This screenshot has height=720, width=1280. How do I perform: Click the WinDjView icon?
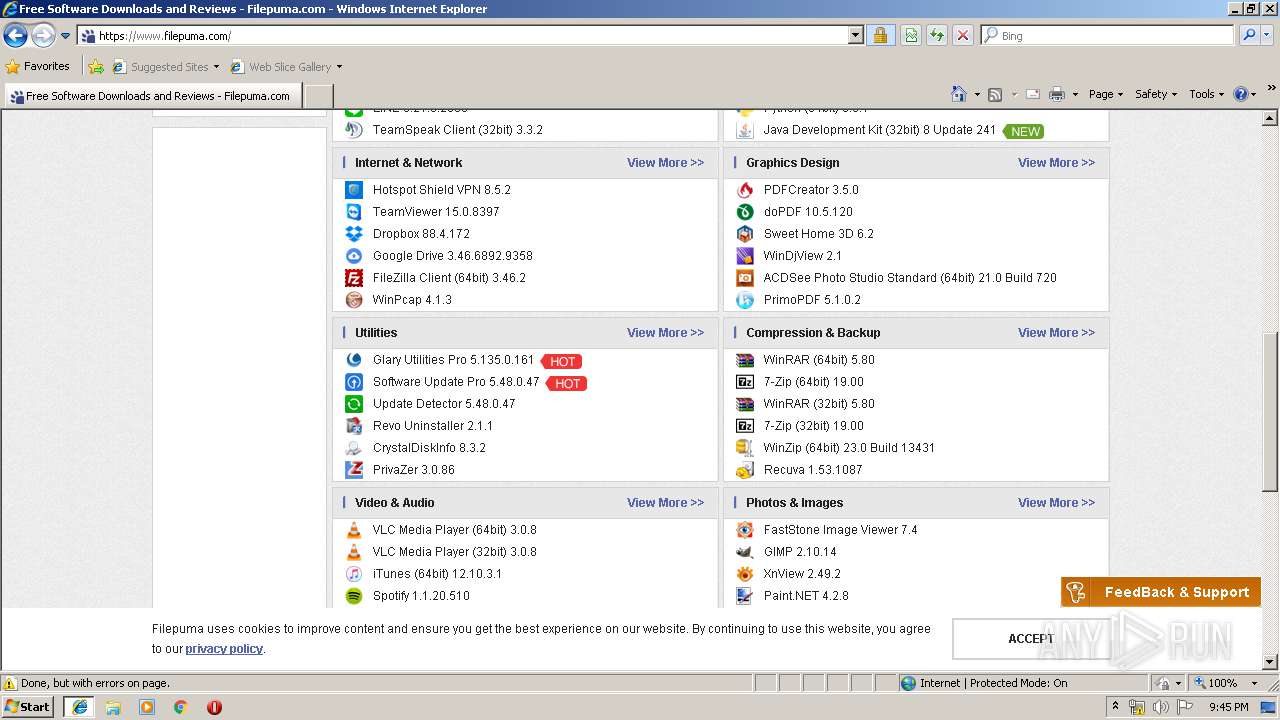click(x=745, y=256)
